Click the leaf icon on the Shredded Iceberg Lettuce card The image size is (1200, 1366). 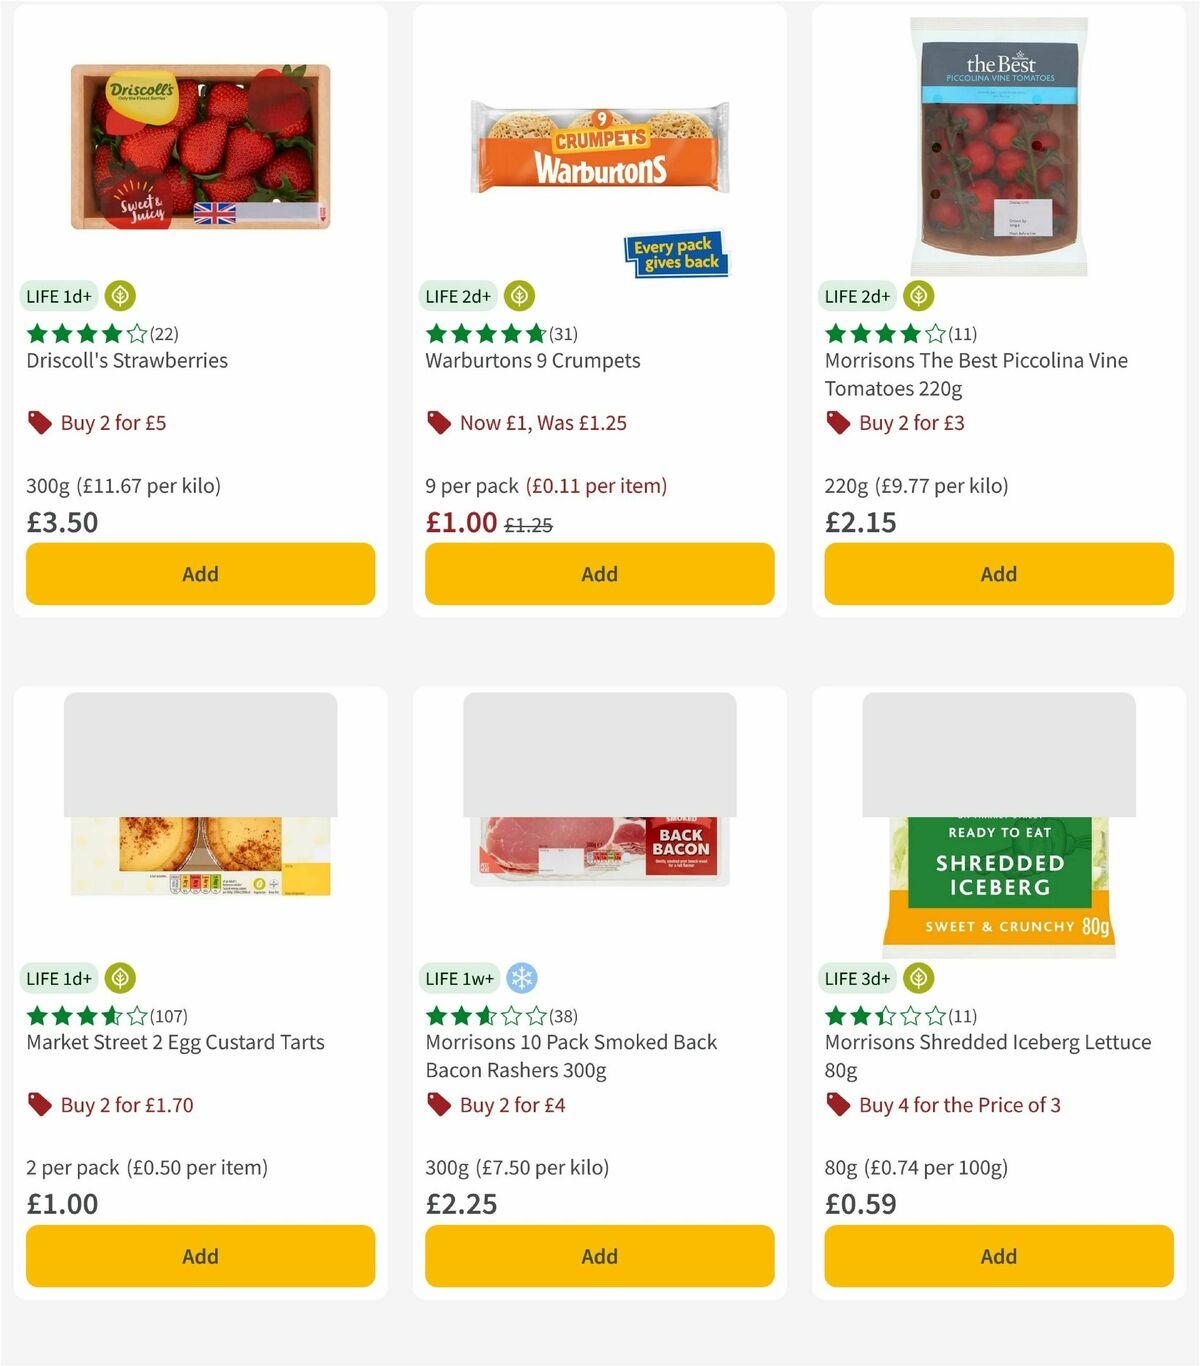918,978
